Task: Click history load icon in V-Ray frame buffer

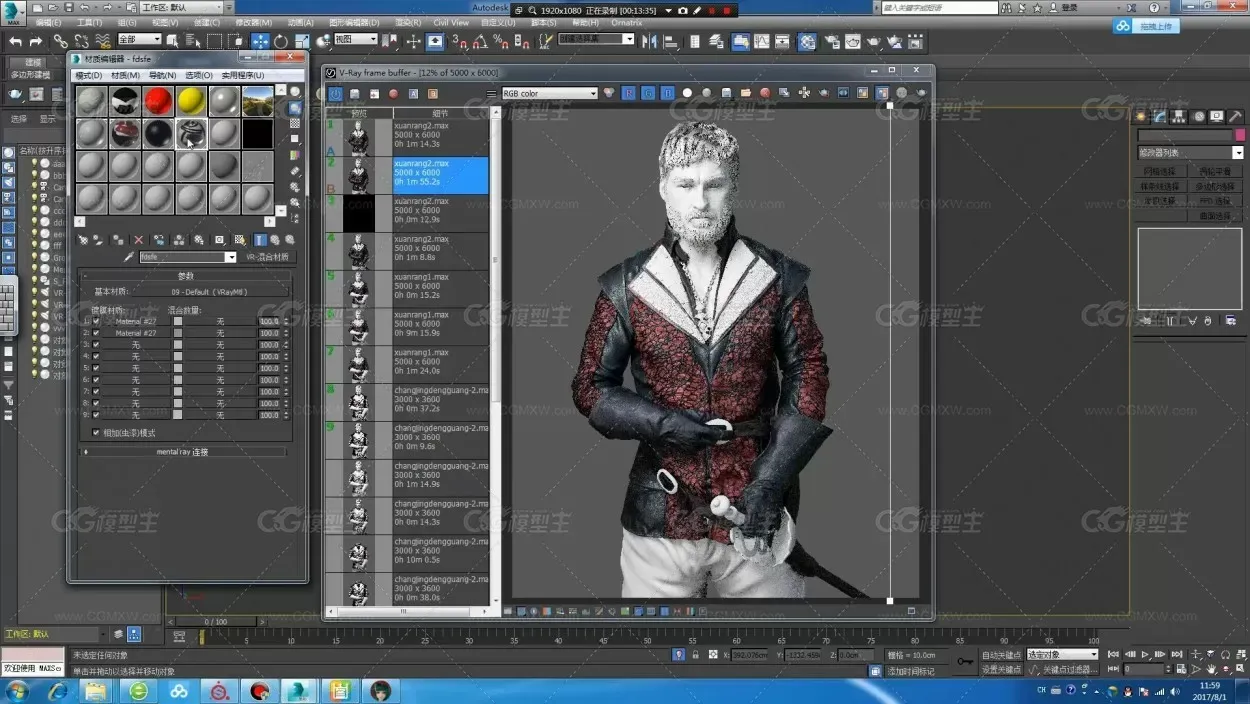Action: click(x=374, y=93)
